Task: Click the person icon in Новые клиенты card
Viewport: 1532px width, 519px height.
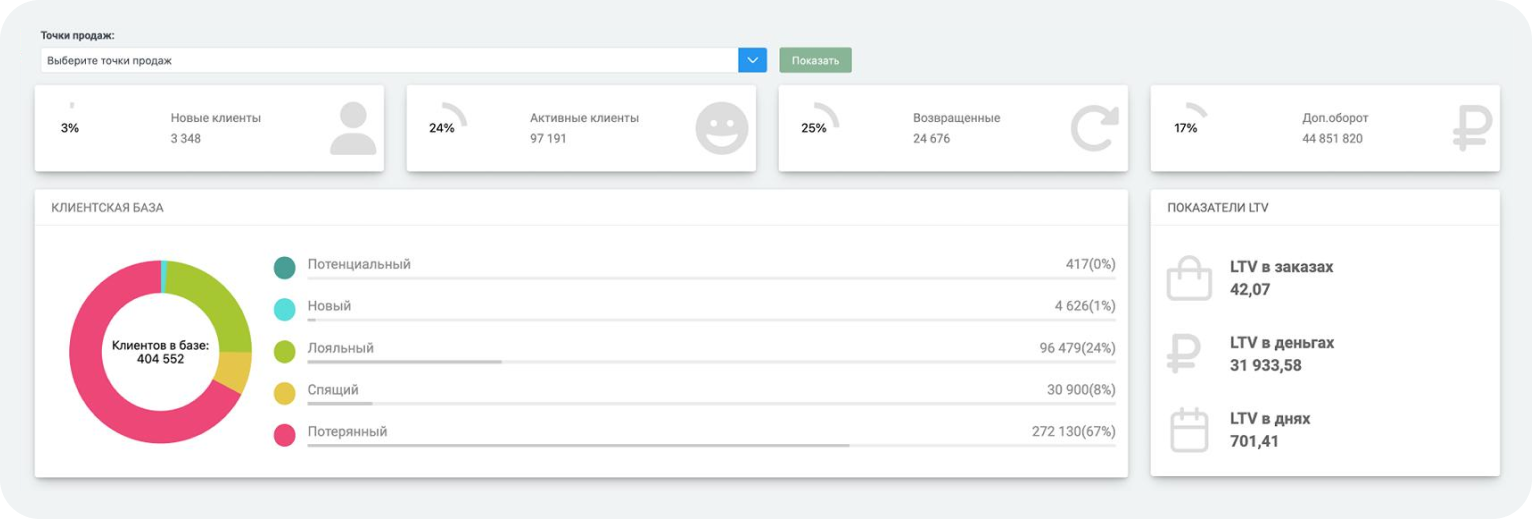Action: pos(353,129)
